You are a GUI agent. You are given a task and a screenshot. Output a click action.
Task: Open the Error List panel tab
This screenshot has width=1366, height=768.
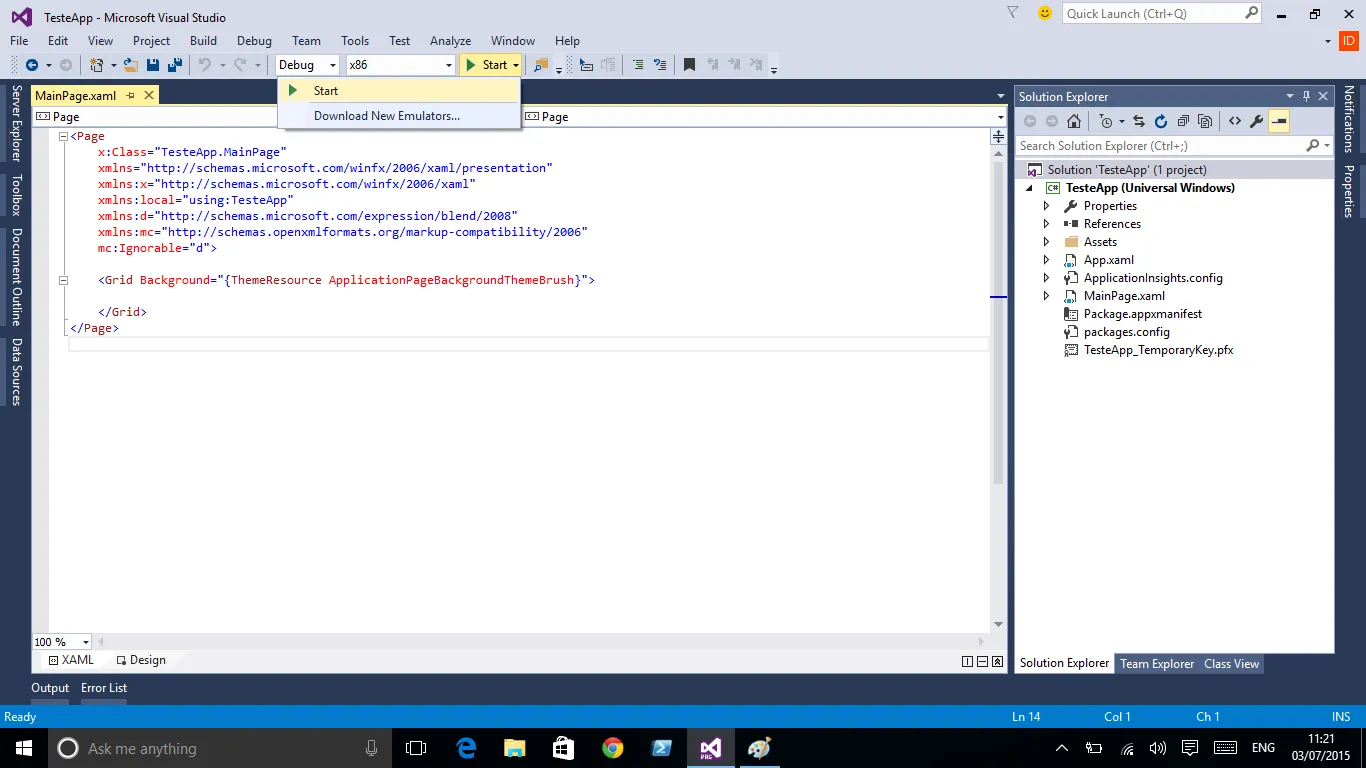click(x=104, y=688)
